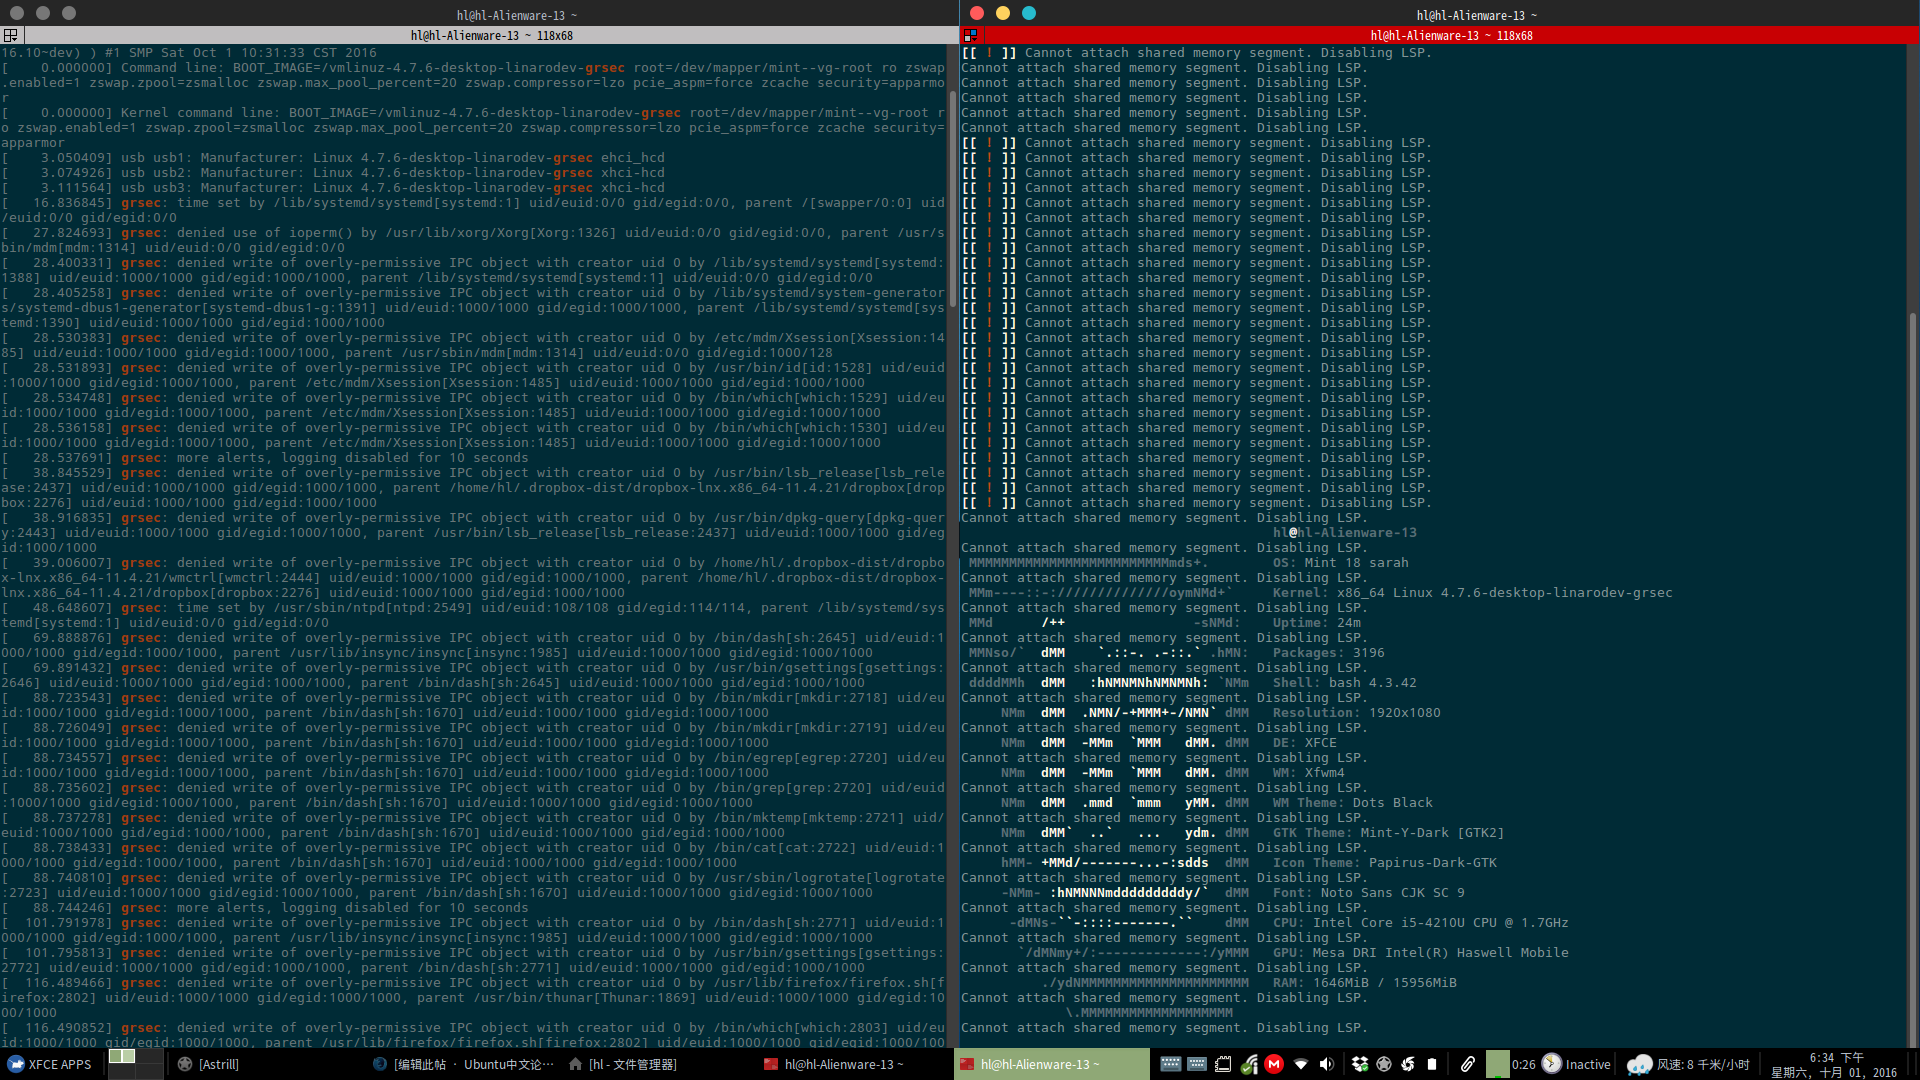Click the first keyboard tray icon

point(1170,1064)
